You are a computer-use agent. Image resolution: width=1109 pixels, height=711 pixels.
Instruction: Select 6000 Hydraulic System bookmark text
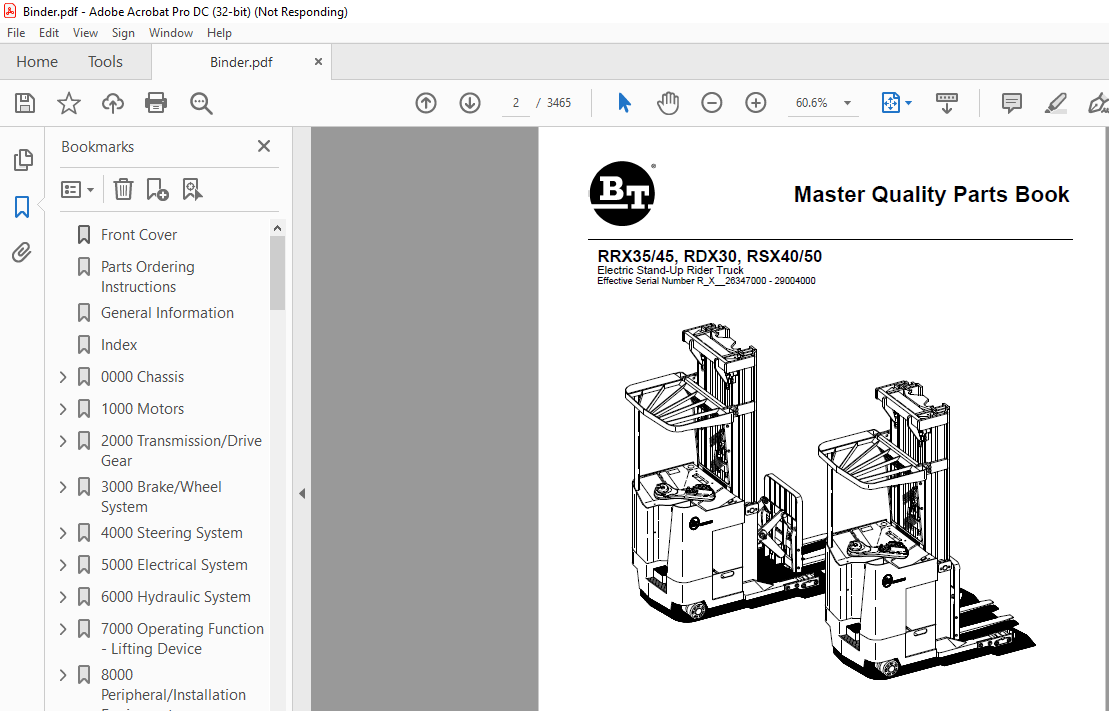pos(175,597)
